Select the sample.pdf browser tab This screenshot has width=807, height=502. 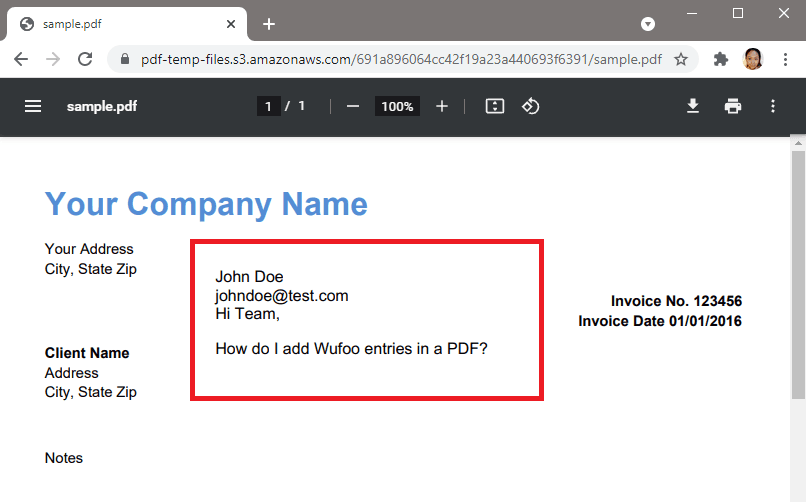[120, 24]
